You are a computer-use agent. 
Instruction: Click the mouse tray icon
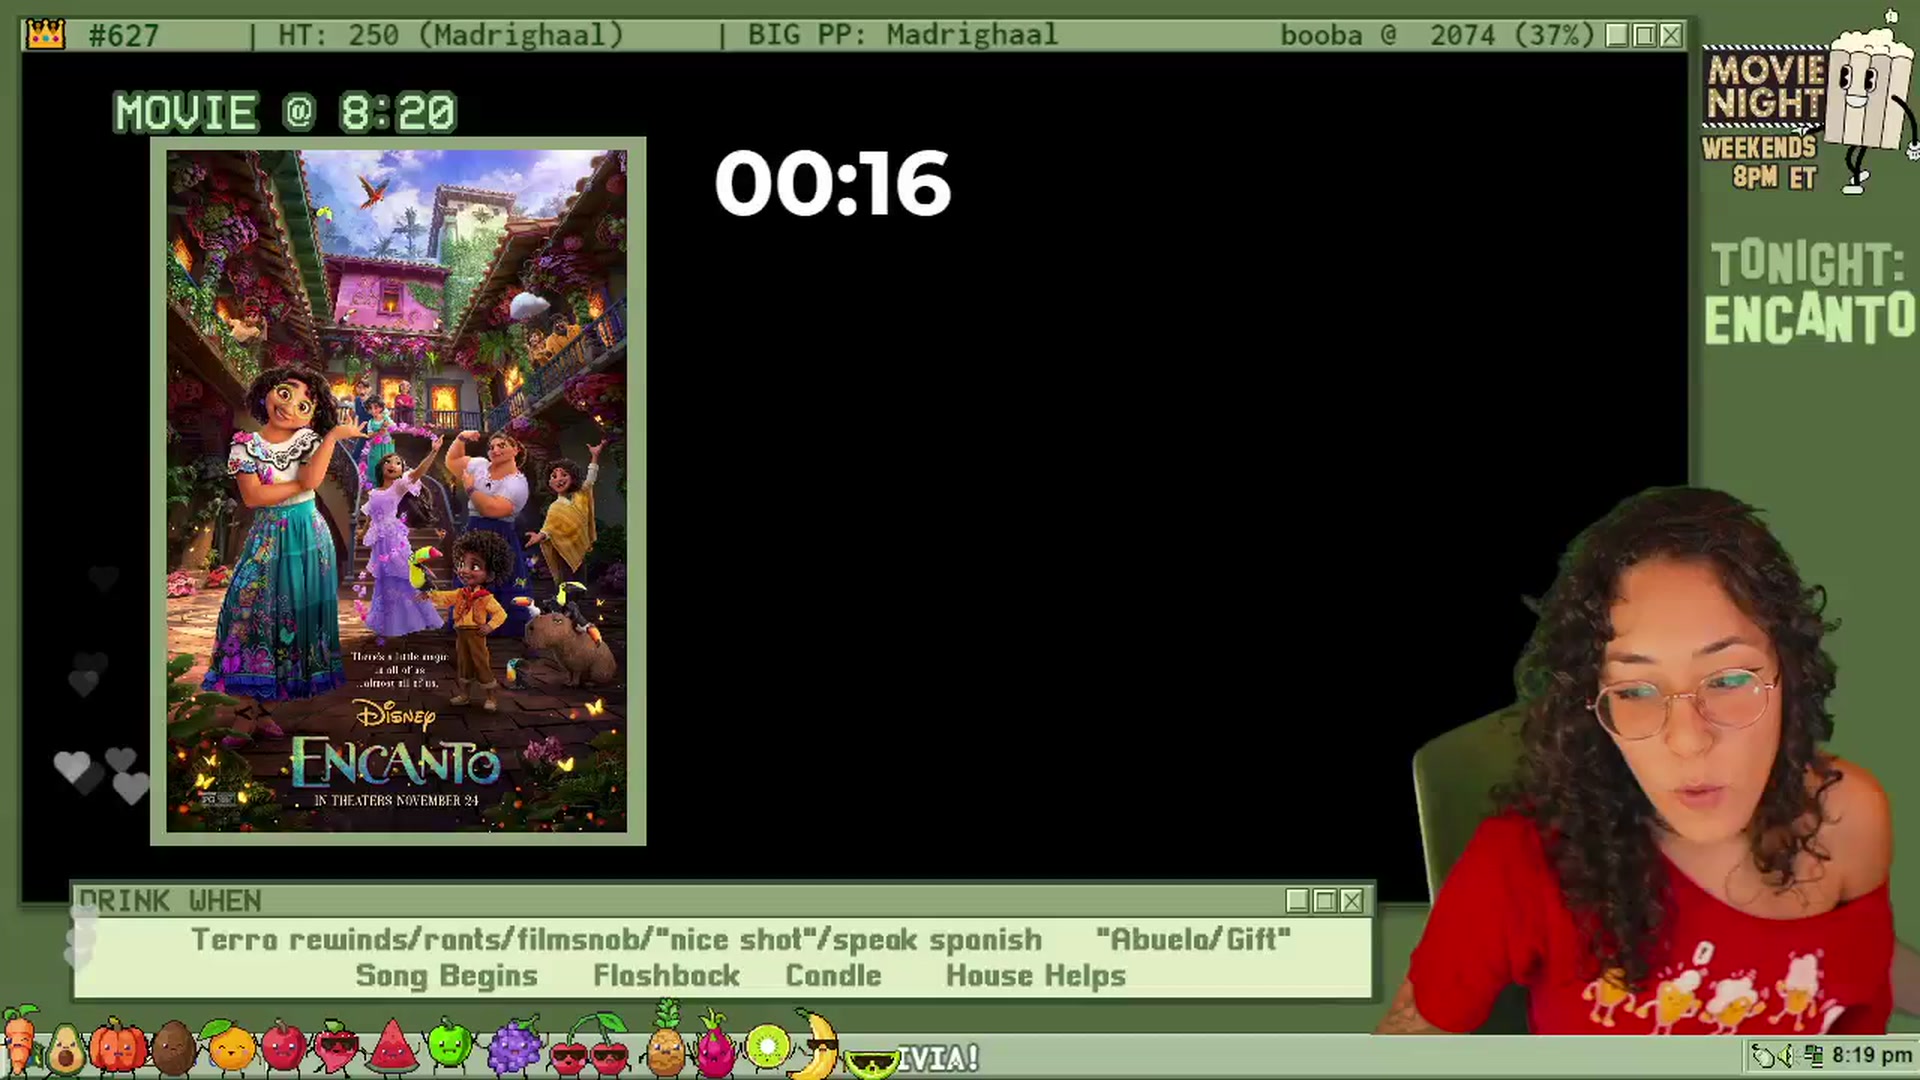coord(1762,1055)
